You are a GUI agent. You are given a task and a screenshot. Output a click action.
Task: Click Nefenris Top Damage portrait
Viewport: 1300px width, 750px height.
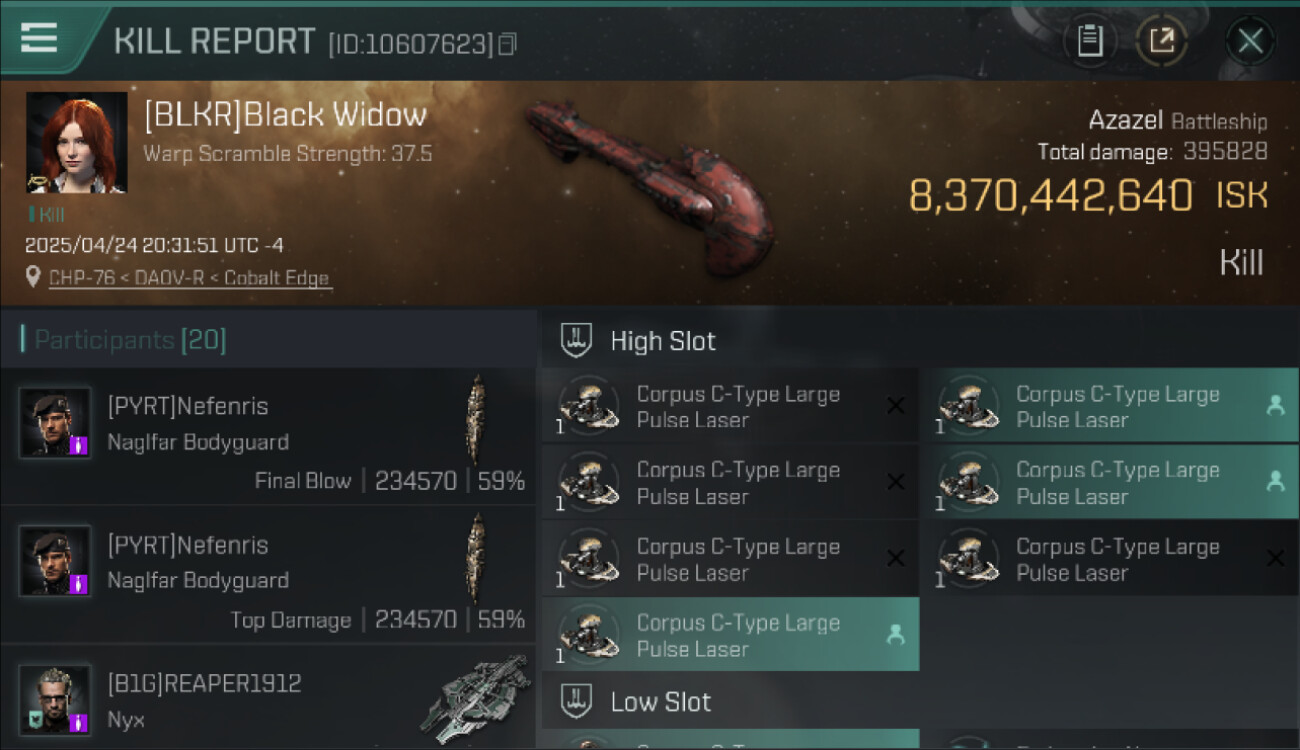click(x=55, y=561)
